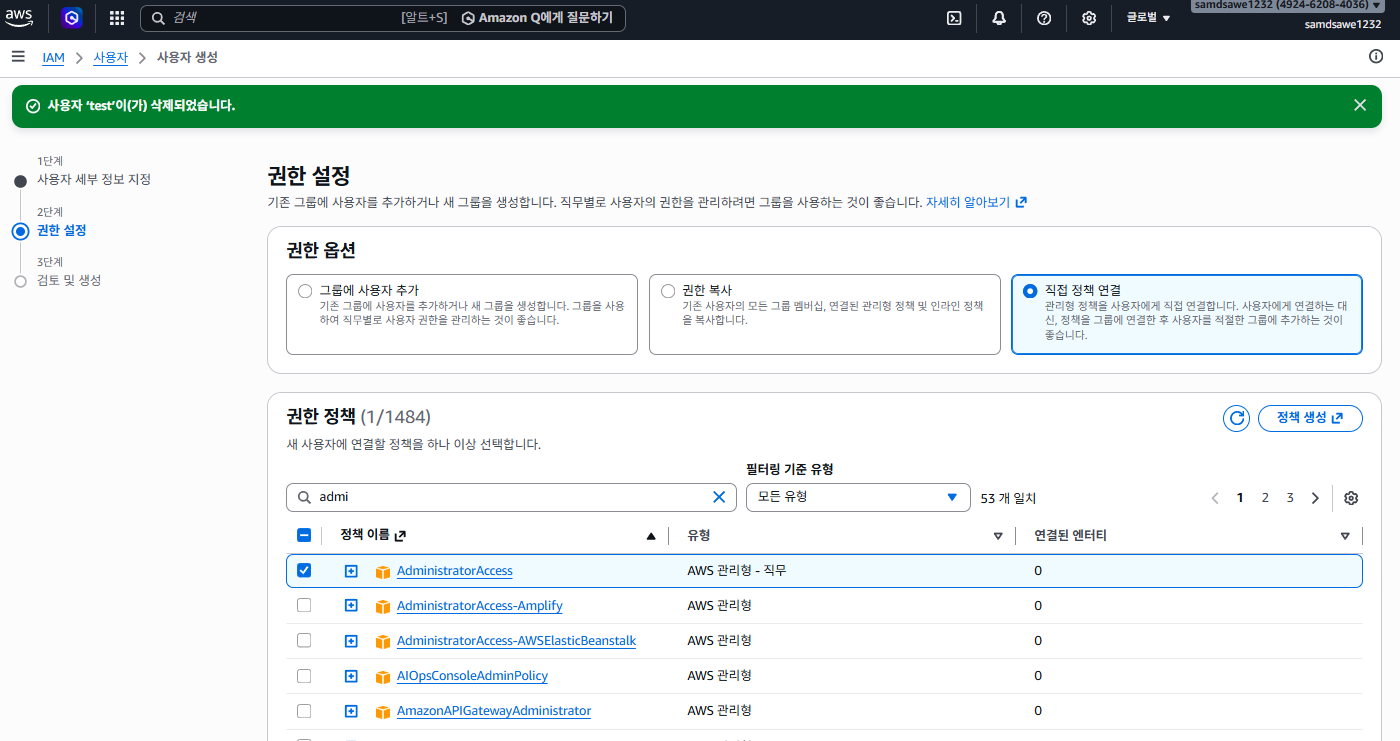Open the AIOpsConsoleAdminPolicy link
The image size is (1400, 741).
tap(472, 676)
